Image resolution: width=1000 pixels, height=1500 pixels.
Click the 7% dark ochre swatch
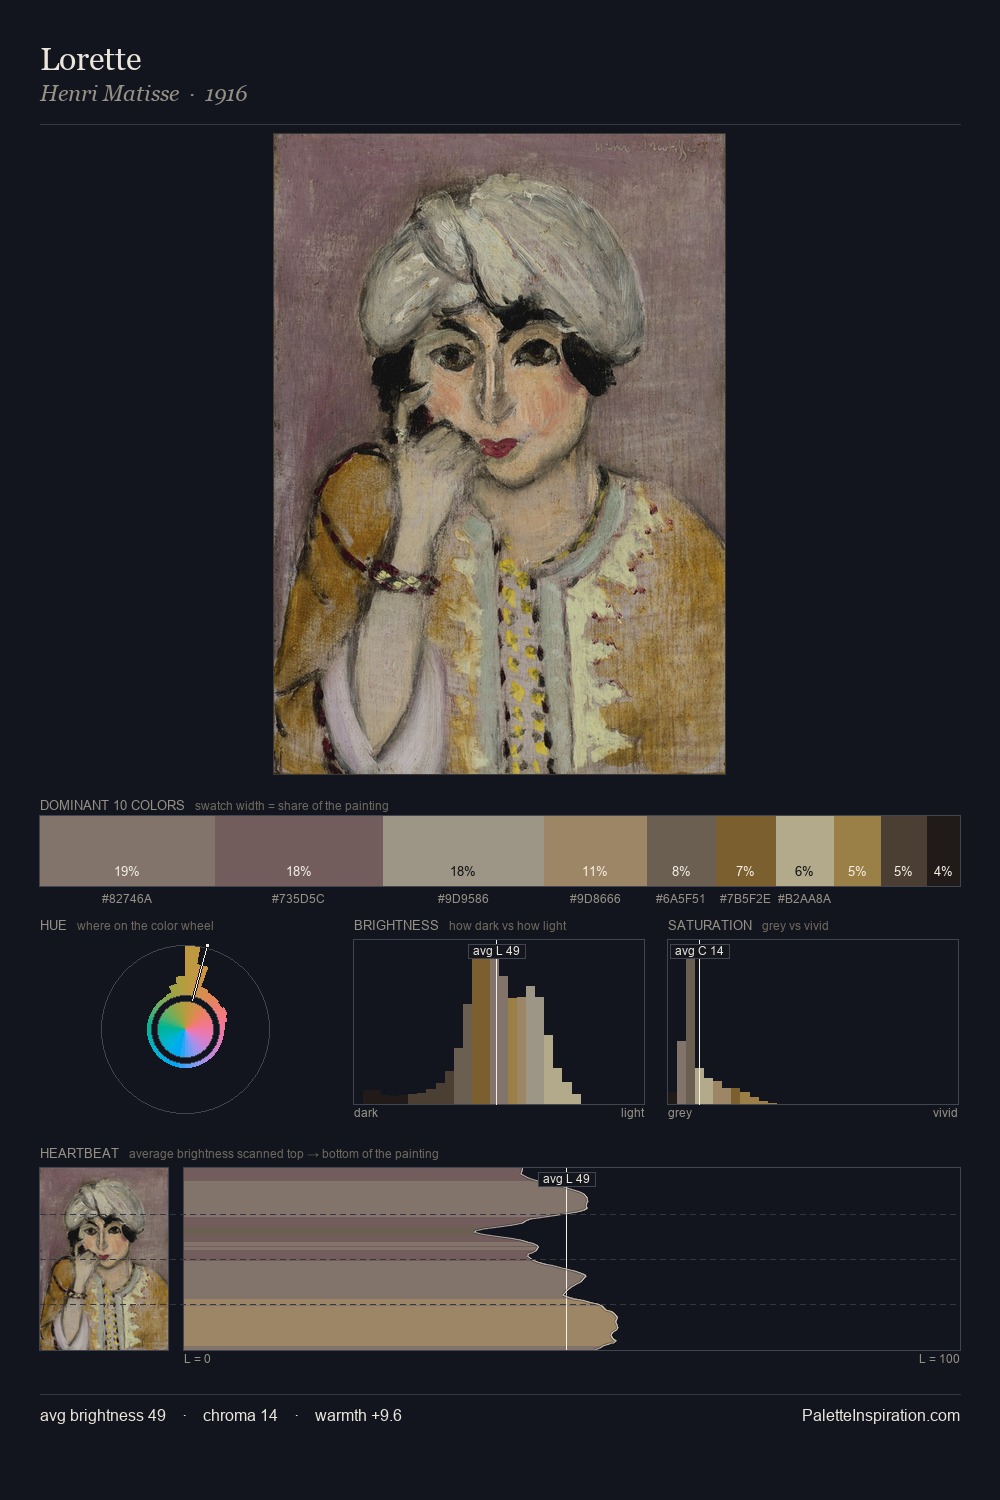tap(746, 851)
